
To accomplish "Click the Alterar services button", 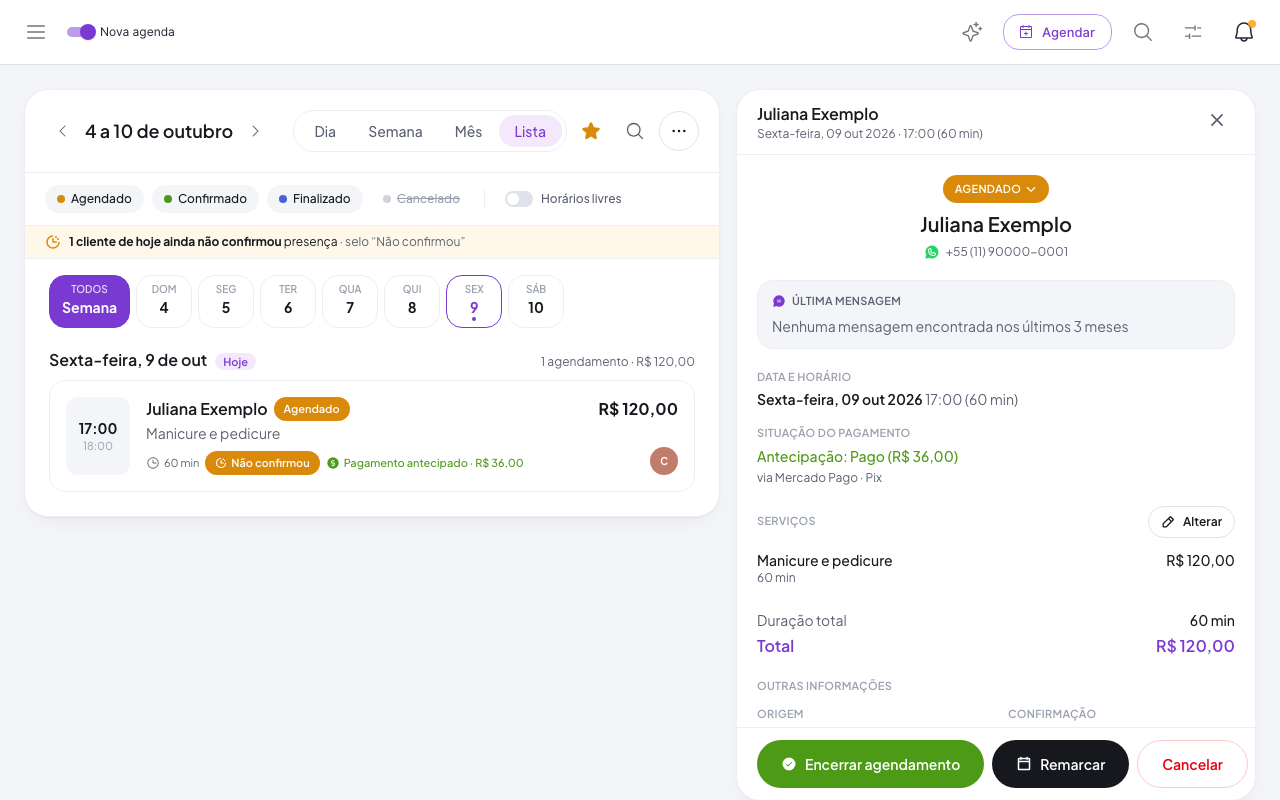I will coord(1191,522).
